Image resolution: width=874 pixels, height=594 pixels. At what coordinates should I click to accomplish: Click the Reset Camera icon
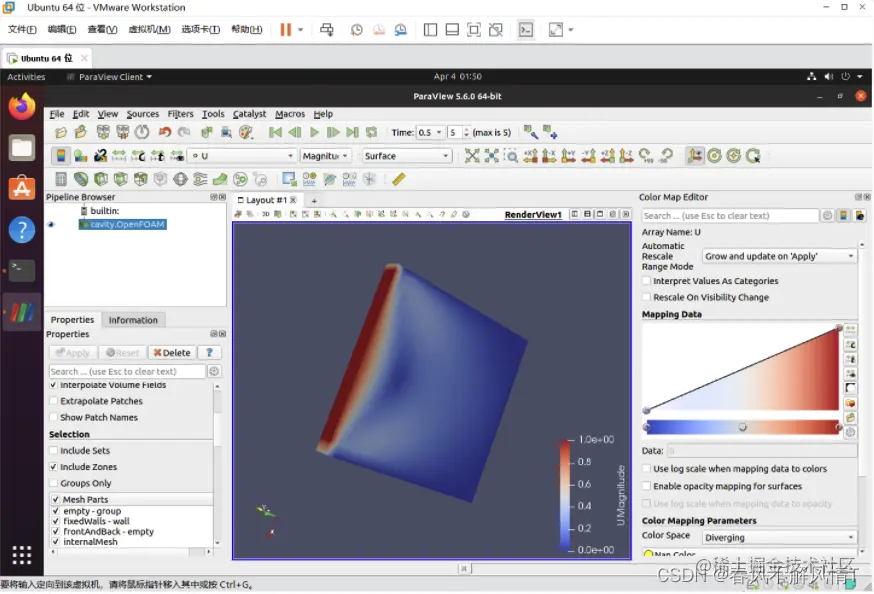point(472,156)
